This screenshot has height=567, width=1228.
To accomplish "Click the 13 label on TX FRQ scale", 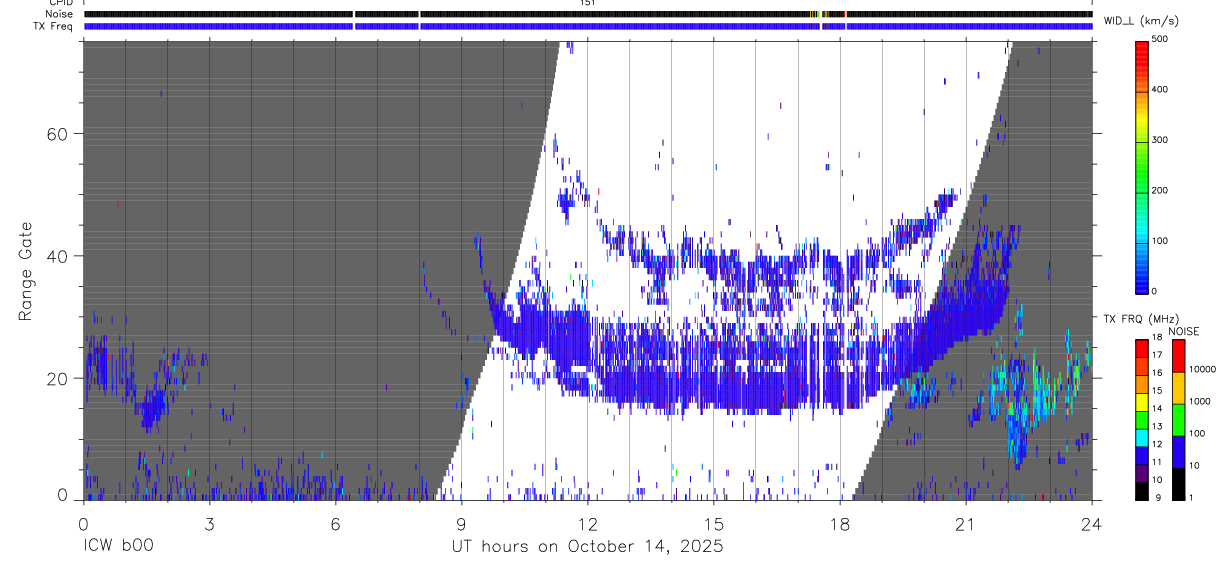I will click(x=1158, y=427).
